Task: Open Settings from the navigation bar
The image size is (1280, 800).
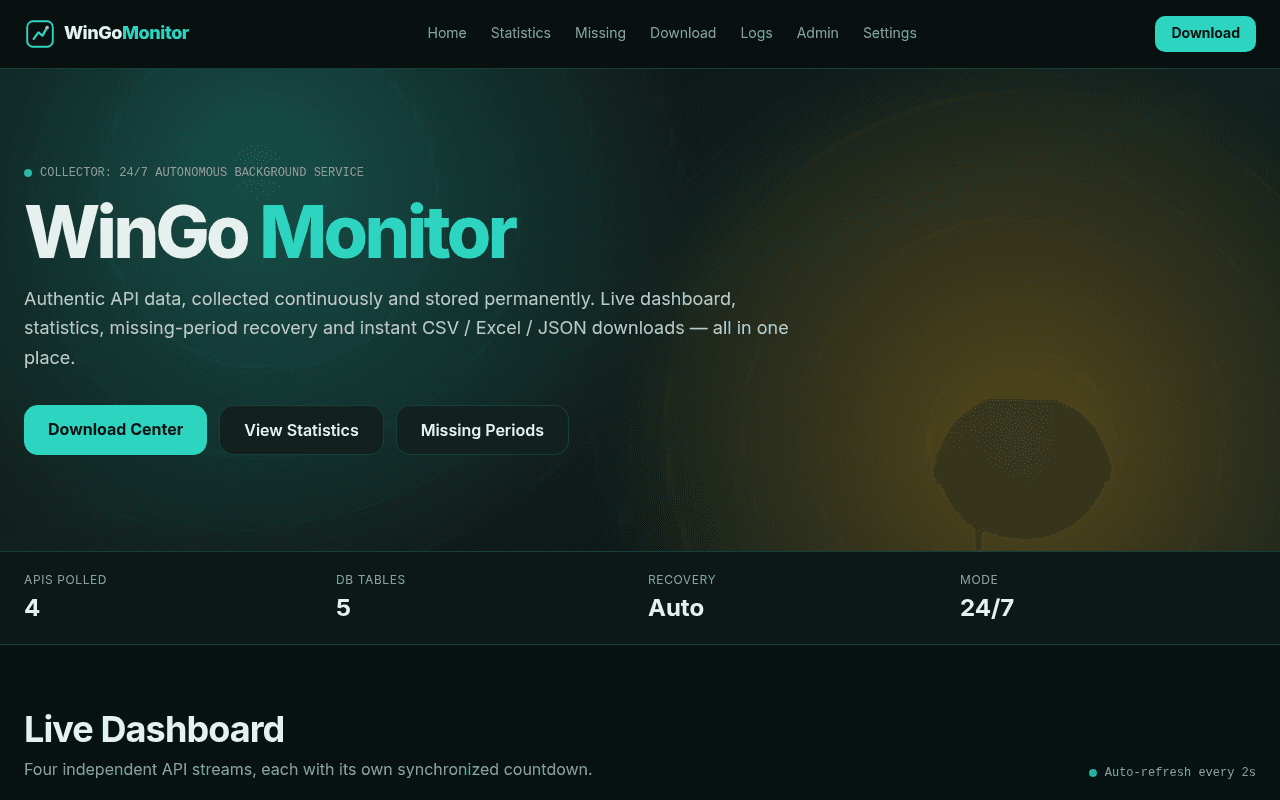Action: pyautogui.click(x=889, y=33)
